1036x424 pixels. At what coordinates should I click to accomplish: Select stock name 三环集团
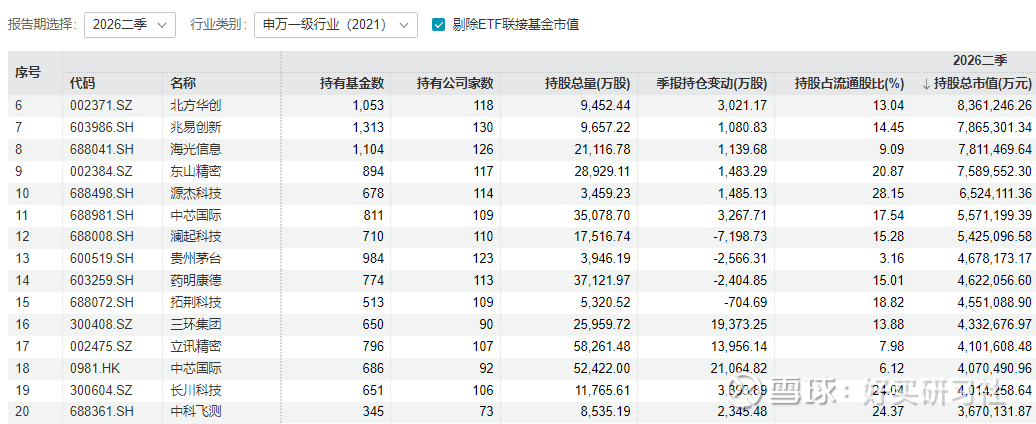[x=196, y=324]
